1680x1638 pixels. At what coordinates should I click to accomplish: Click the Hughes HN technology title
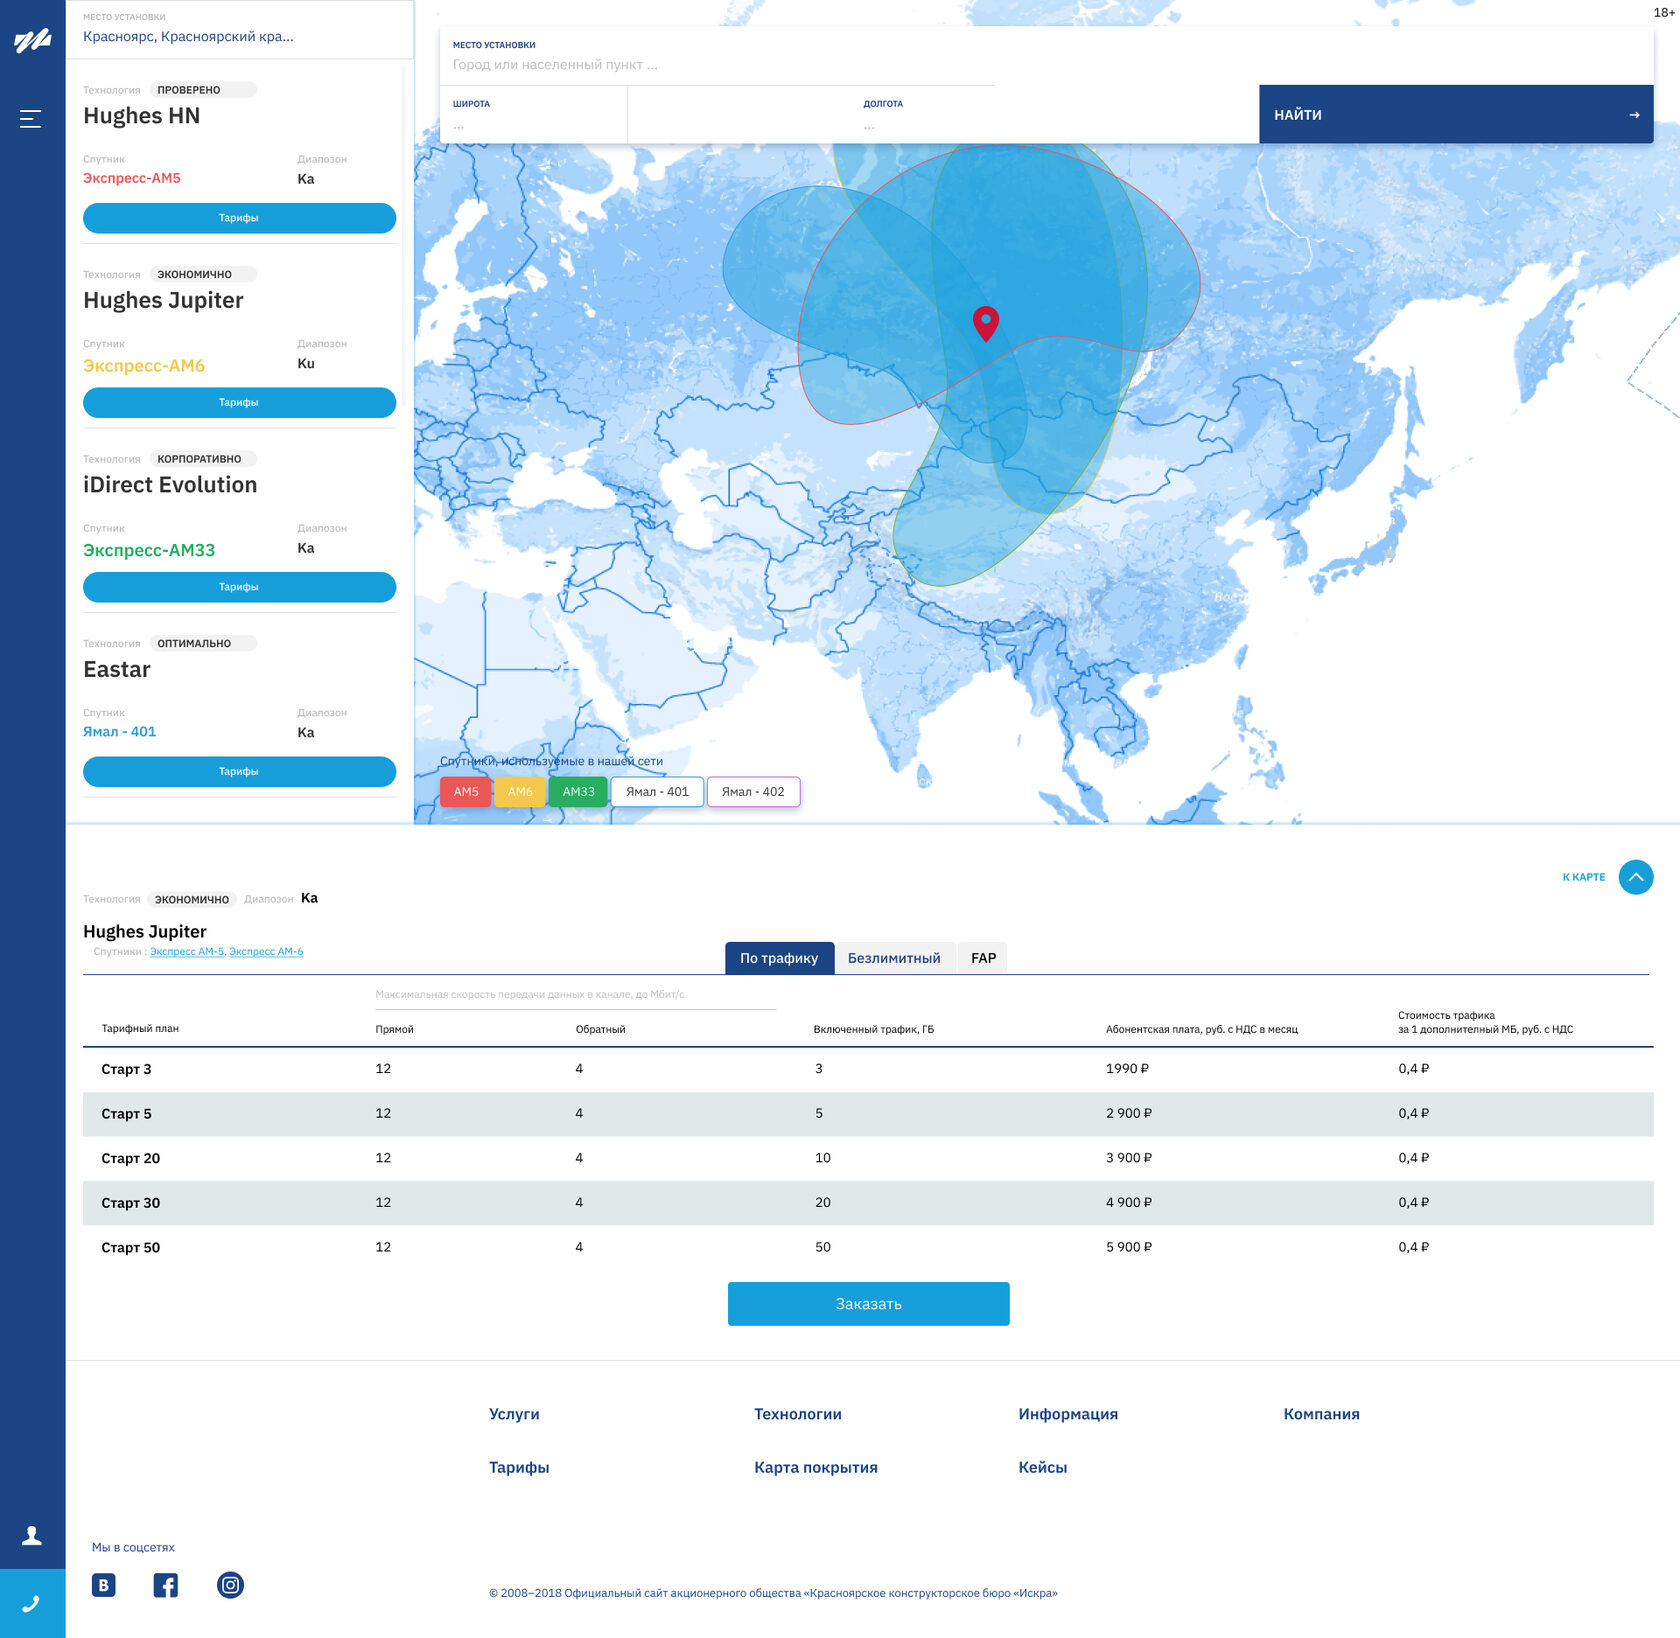click(142, 116)
